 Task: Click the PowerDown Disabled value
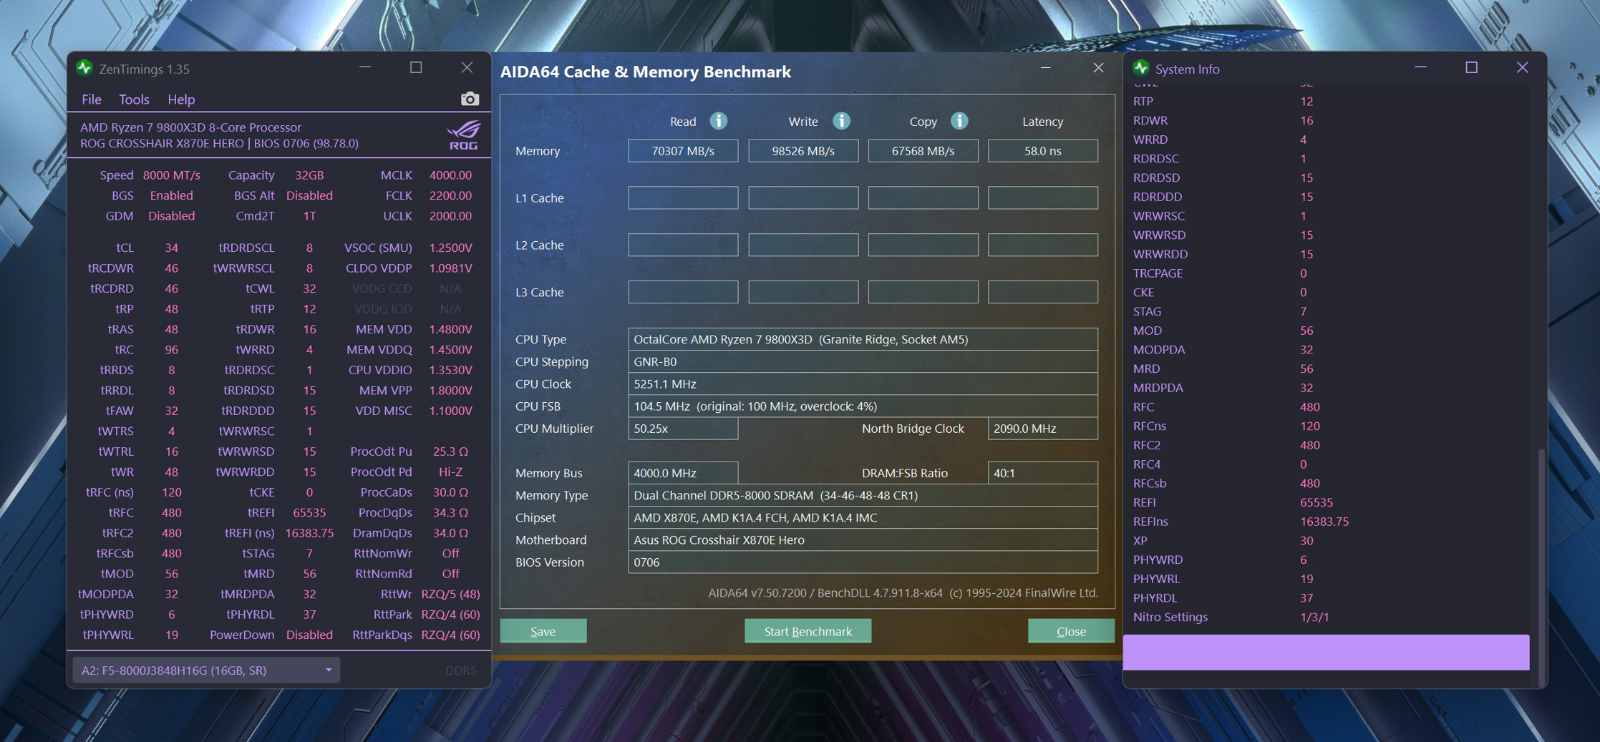310,635
